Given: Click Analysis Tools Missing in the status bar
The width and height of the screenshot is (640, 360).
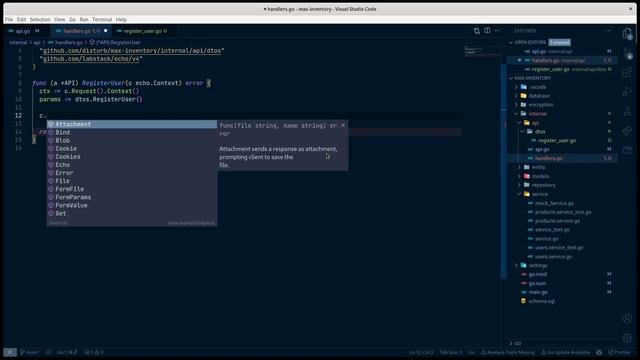Looking at the screenshot, I should pyautogui.click(x=507, y=352).
